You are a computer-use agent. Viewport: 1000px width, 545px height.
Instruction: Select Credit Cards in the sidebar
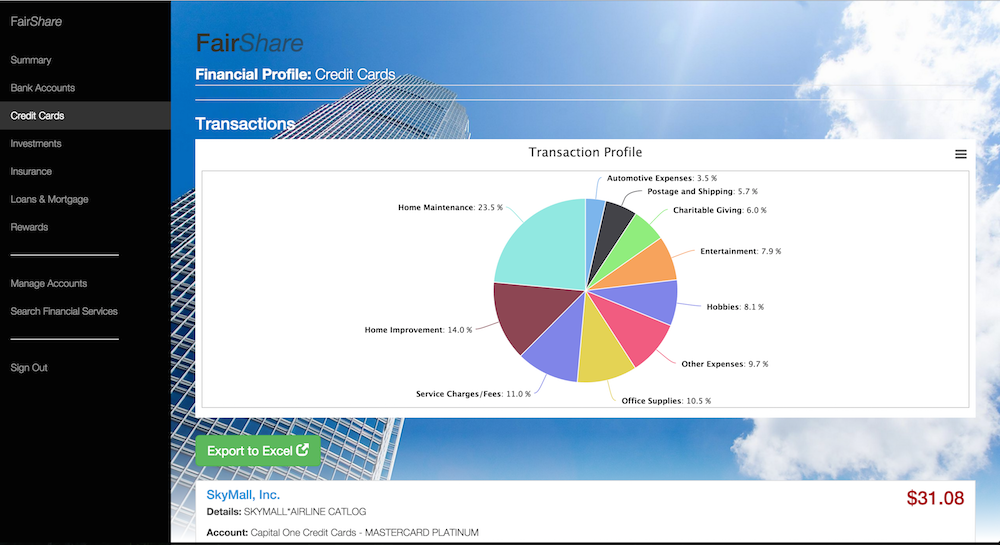click(x=37, y=116)
